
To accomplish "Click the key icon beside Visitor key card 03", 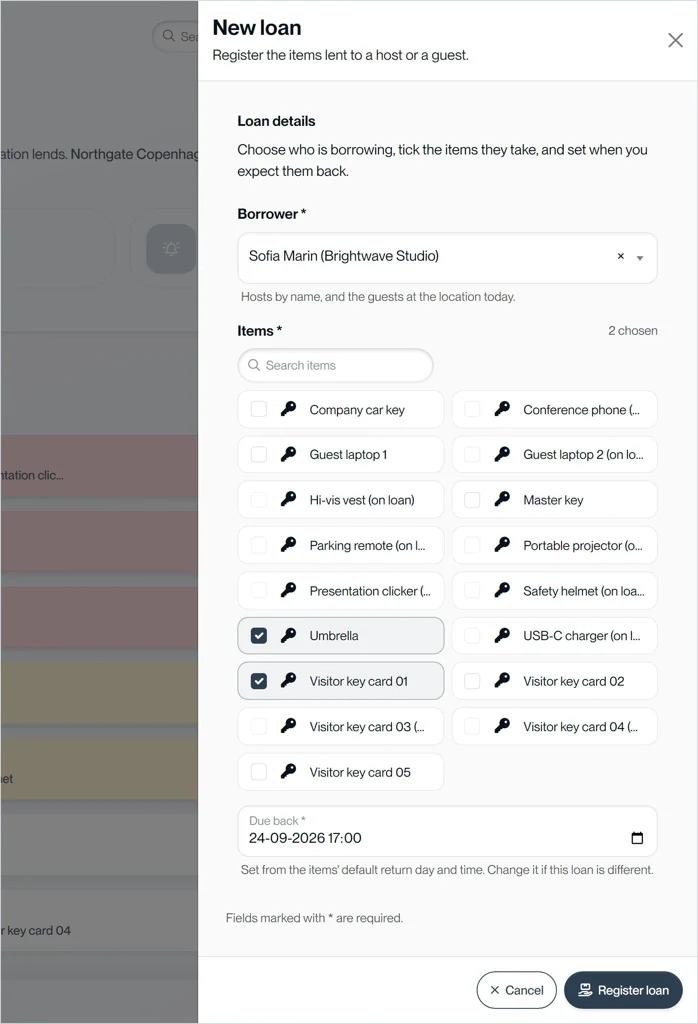I will [x=288, y=726].
